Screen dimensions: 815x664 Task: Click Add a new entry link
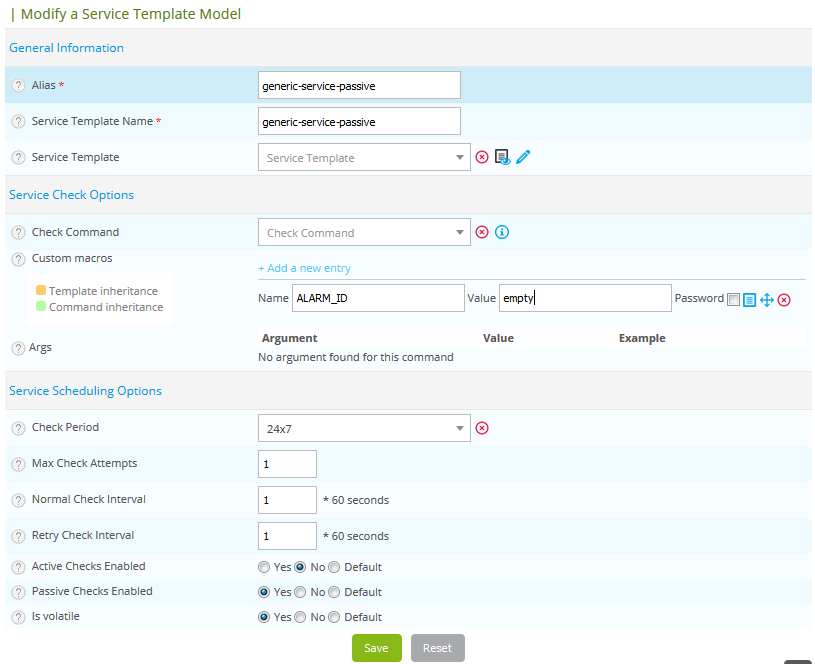tap(304, 268)
